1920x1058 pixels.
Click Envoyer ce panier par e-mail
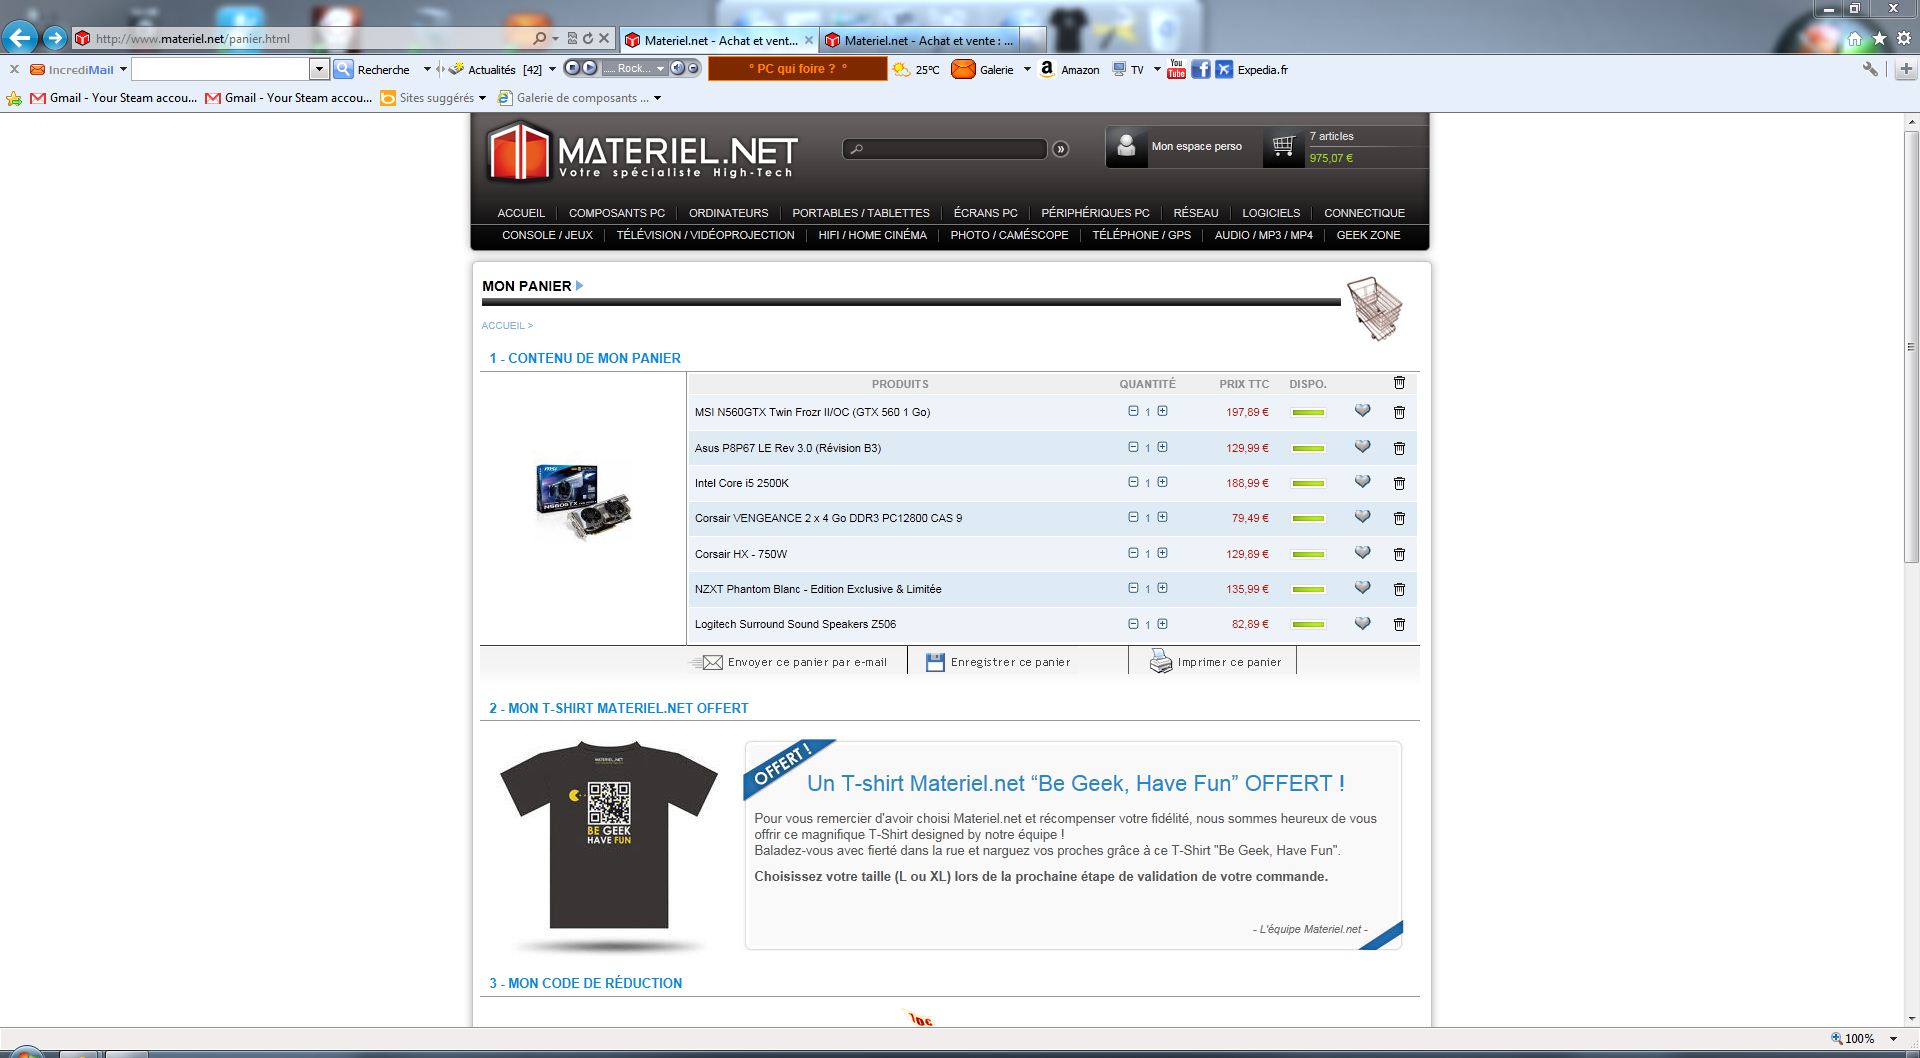point(806,662)
